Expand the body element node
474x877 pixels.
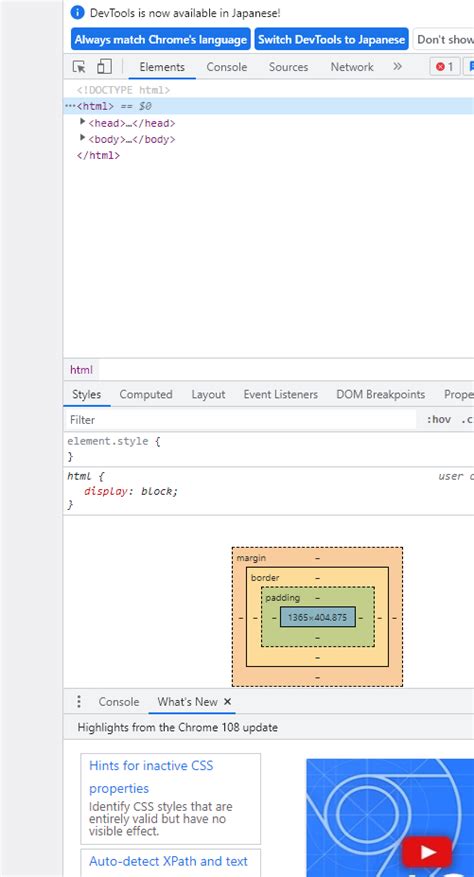[x=83, y=138]
